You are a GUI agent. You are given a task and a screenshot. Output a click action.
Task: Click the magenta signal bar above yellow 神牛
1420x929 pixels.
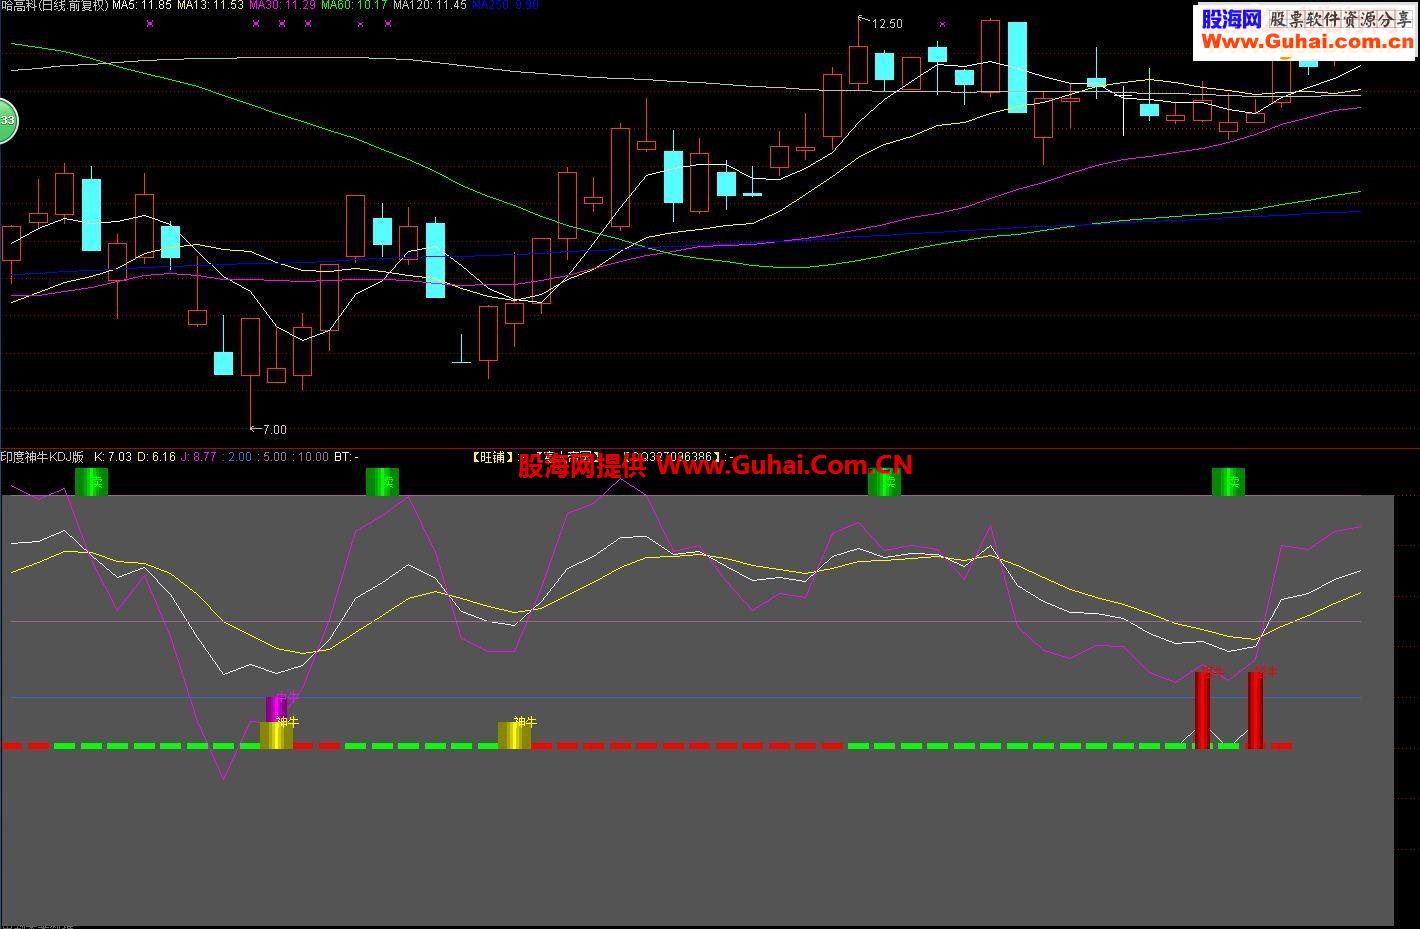tap(276, 708)
